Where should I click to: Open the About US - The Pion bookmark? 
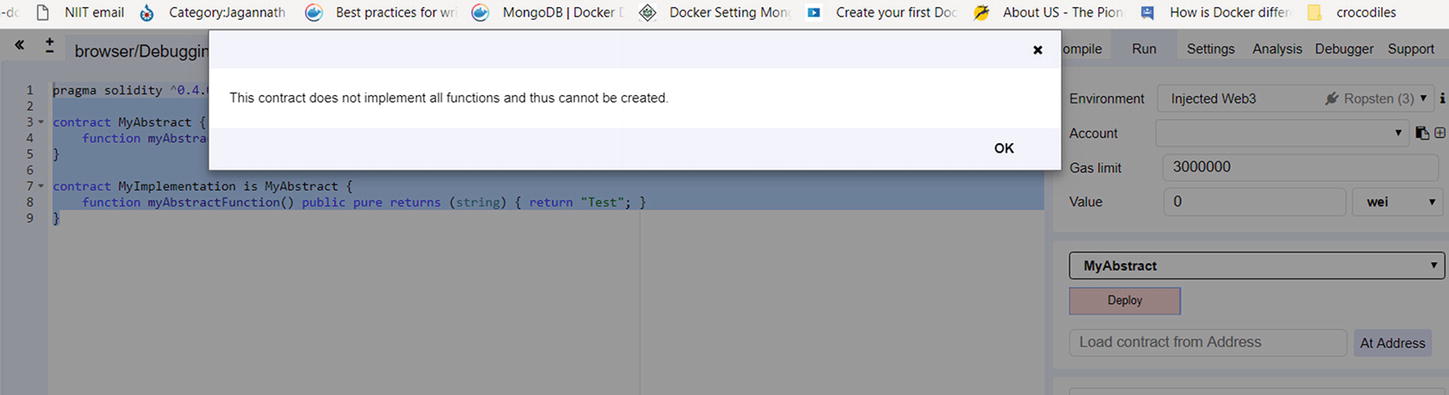coord(1049,13)
